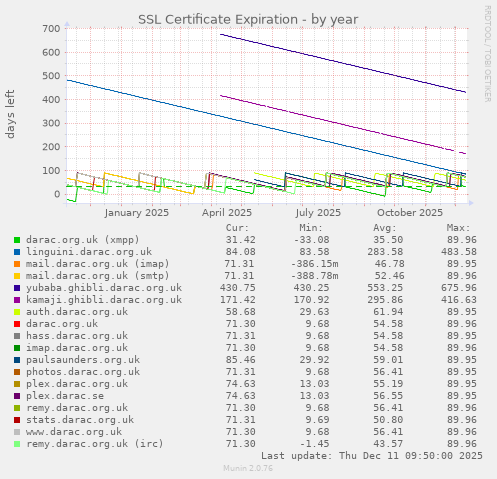
Task: Click the red darac.org.uk legend swatch
Action: (17, 324)
